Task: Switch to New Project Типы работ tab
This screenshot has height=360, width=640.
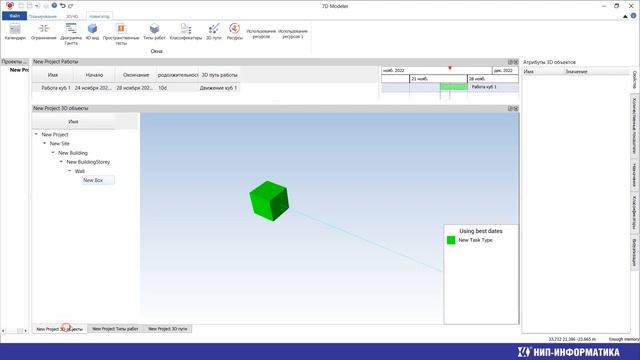Action: pyautogui.click(x=115, y=329)
